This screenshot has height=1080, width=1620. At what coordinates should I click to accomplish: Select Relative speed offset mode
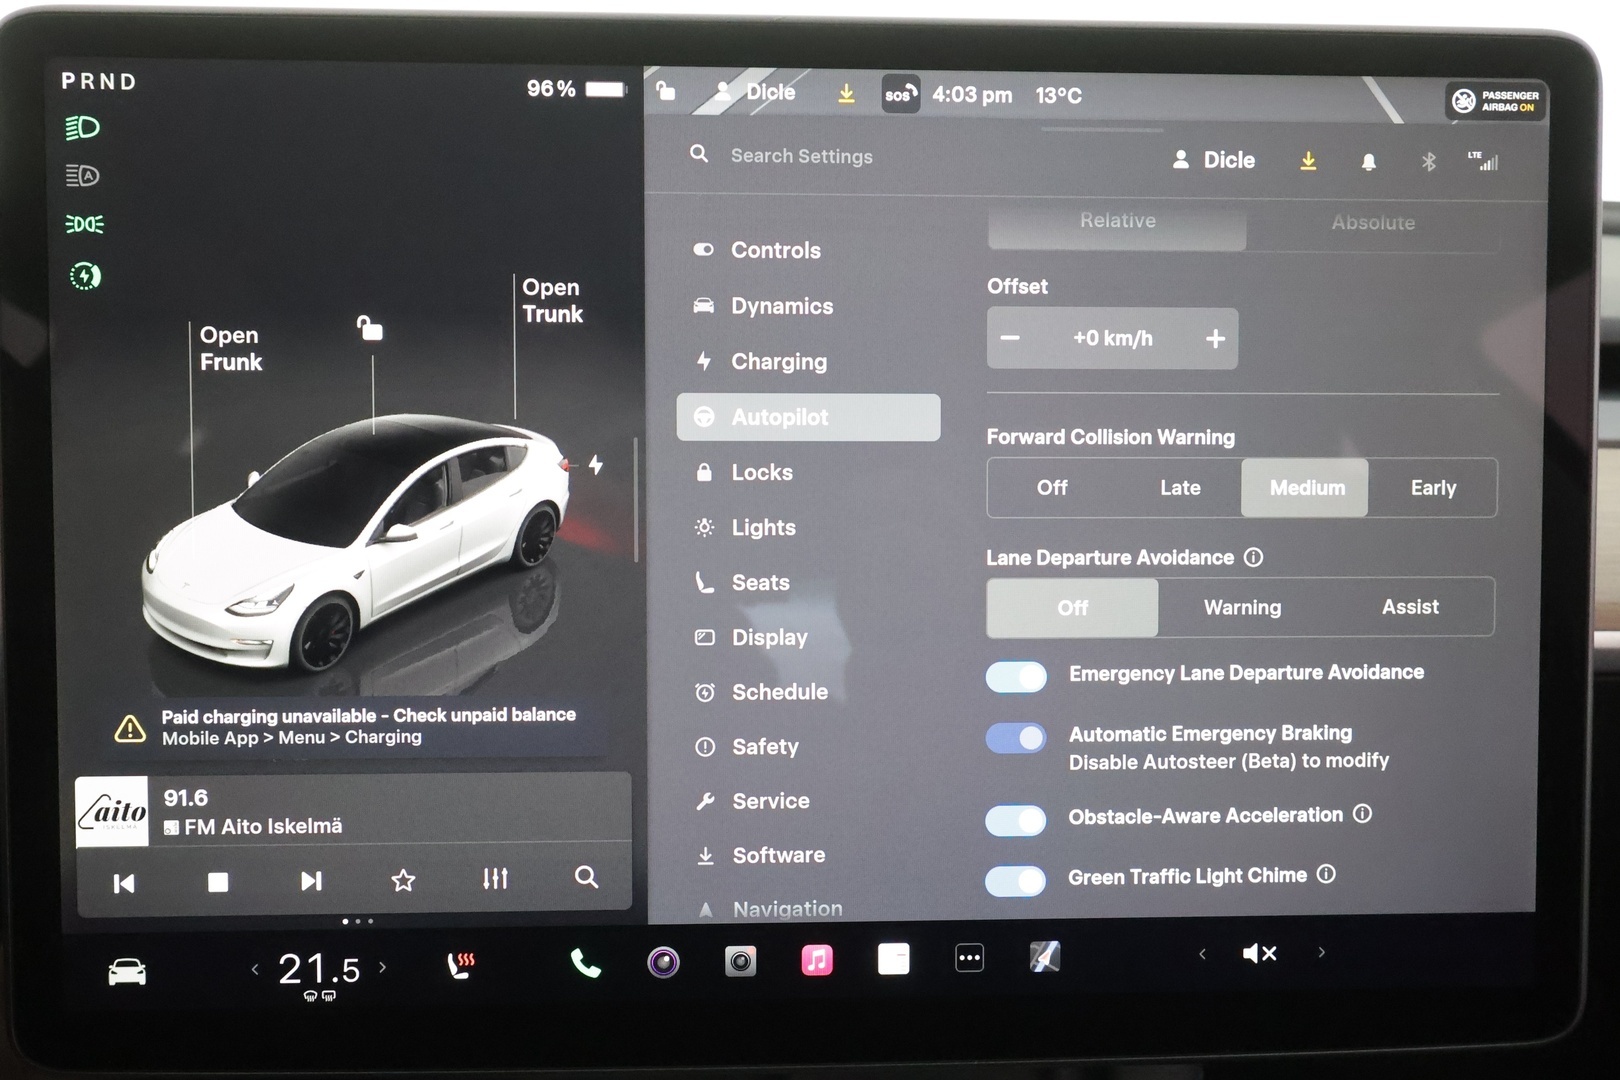pyautogui.click(x=1117, y=224)
